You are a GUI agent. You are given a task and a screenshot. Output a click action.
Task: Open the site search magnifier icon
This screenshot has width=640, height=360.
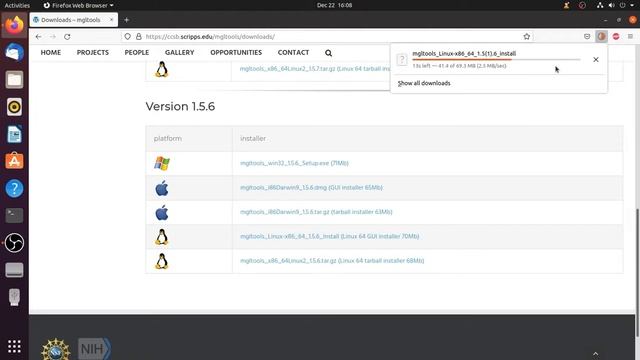pos(329,53)
